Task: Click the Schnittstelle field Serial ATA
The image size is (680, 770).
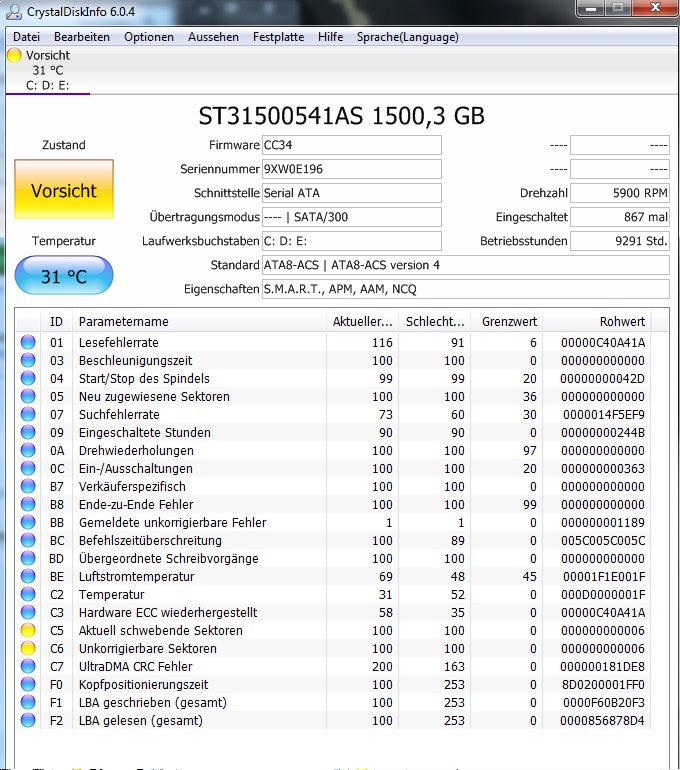Action: click(x=352, y=193)
